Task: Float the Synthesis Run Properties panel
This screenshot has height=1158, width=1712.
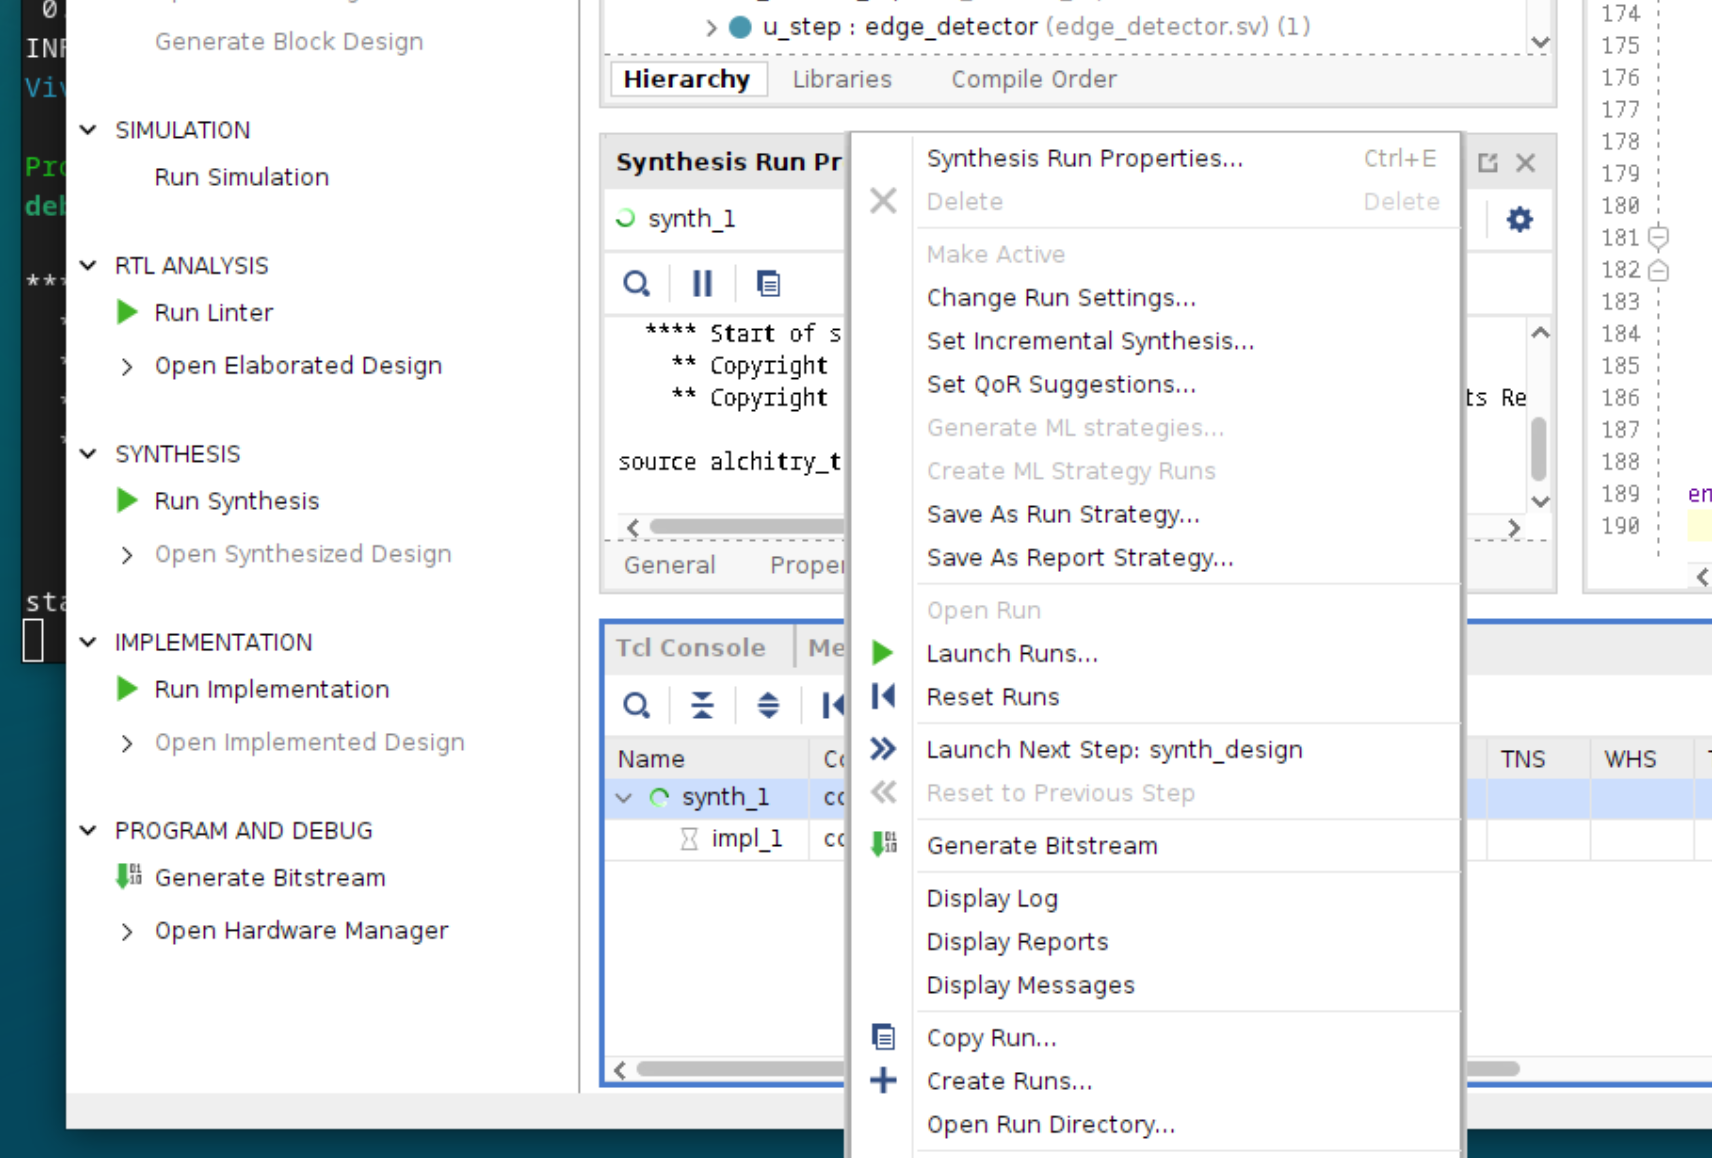Action: 1487,163
